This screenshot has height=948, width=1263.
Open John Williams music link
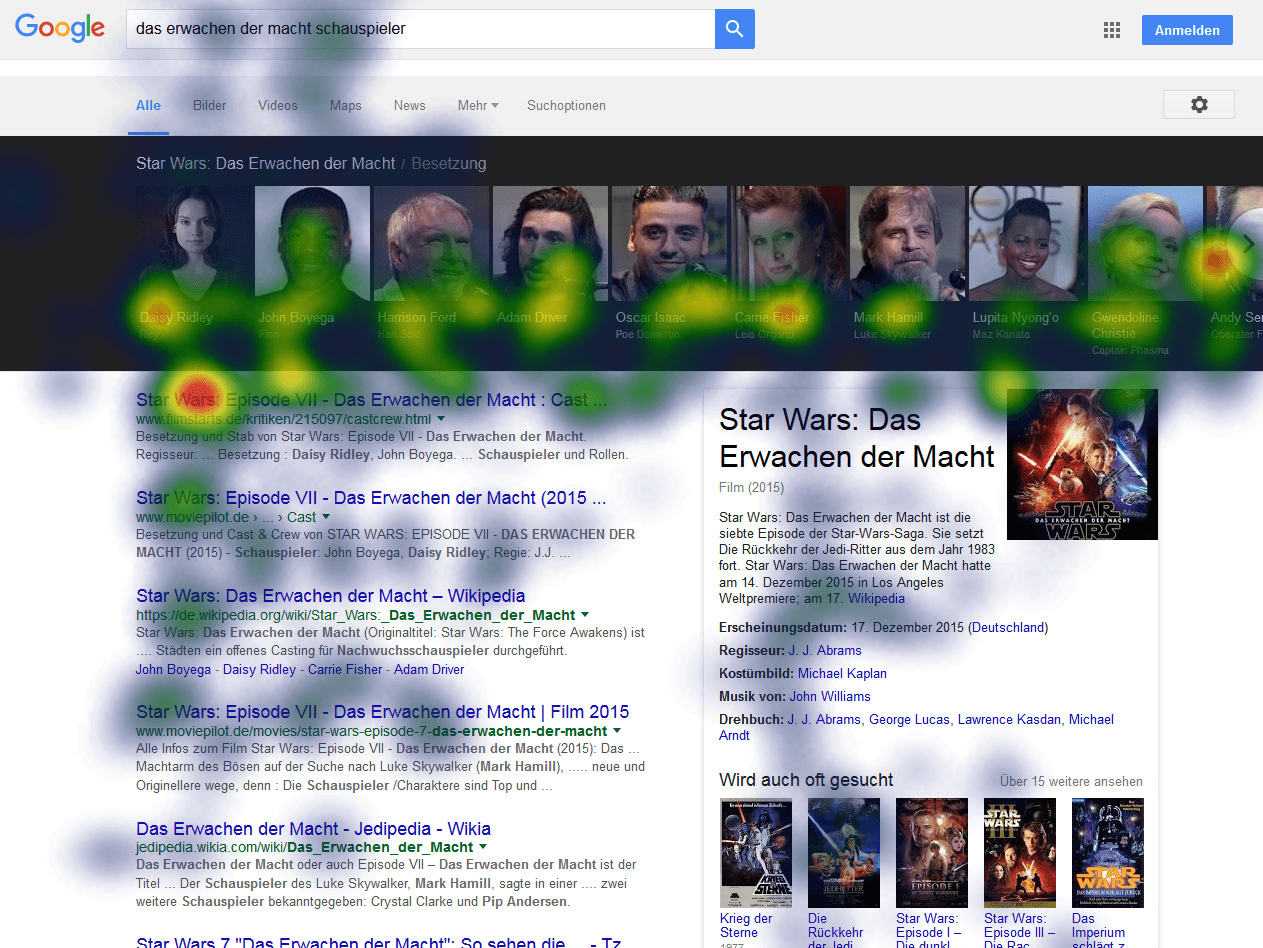(x=830, y=696)
